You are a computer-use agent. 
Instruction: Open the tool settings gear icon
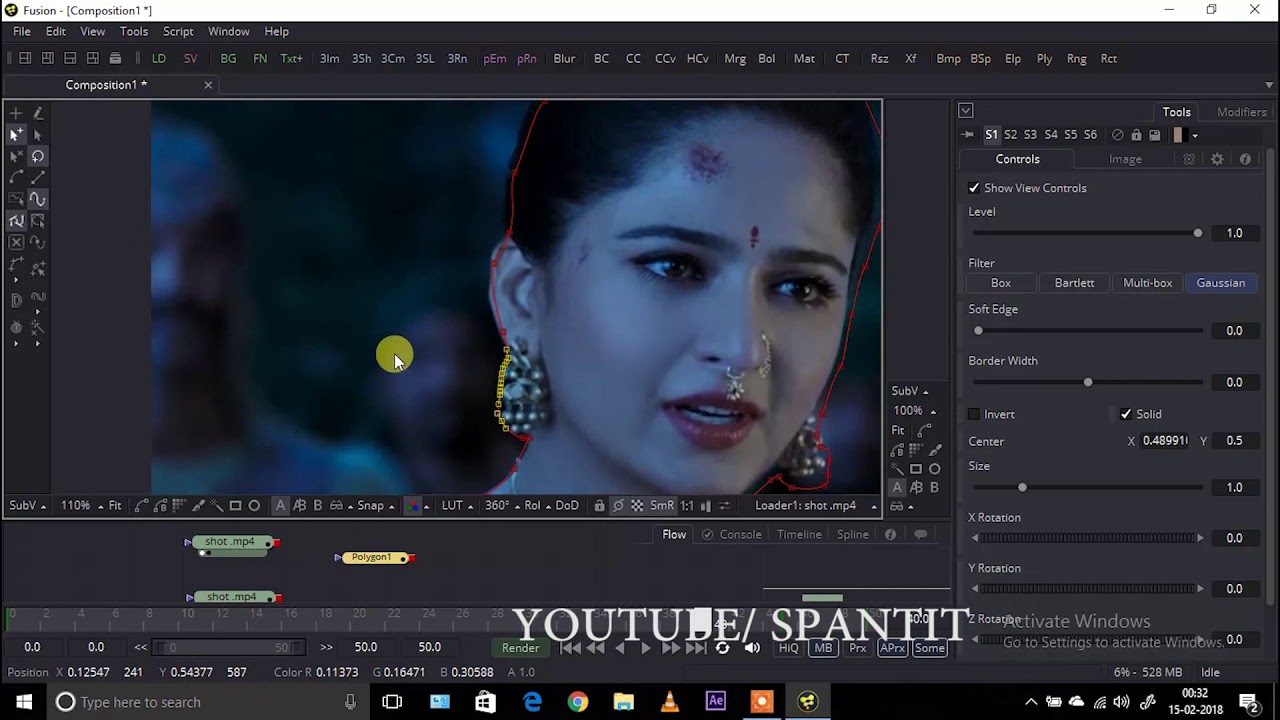pos(1217,159)
